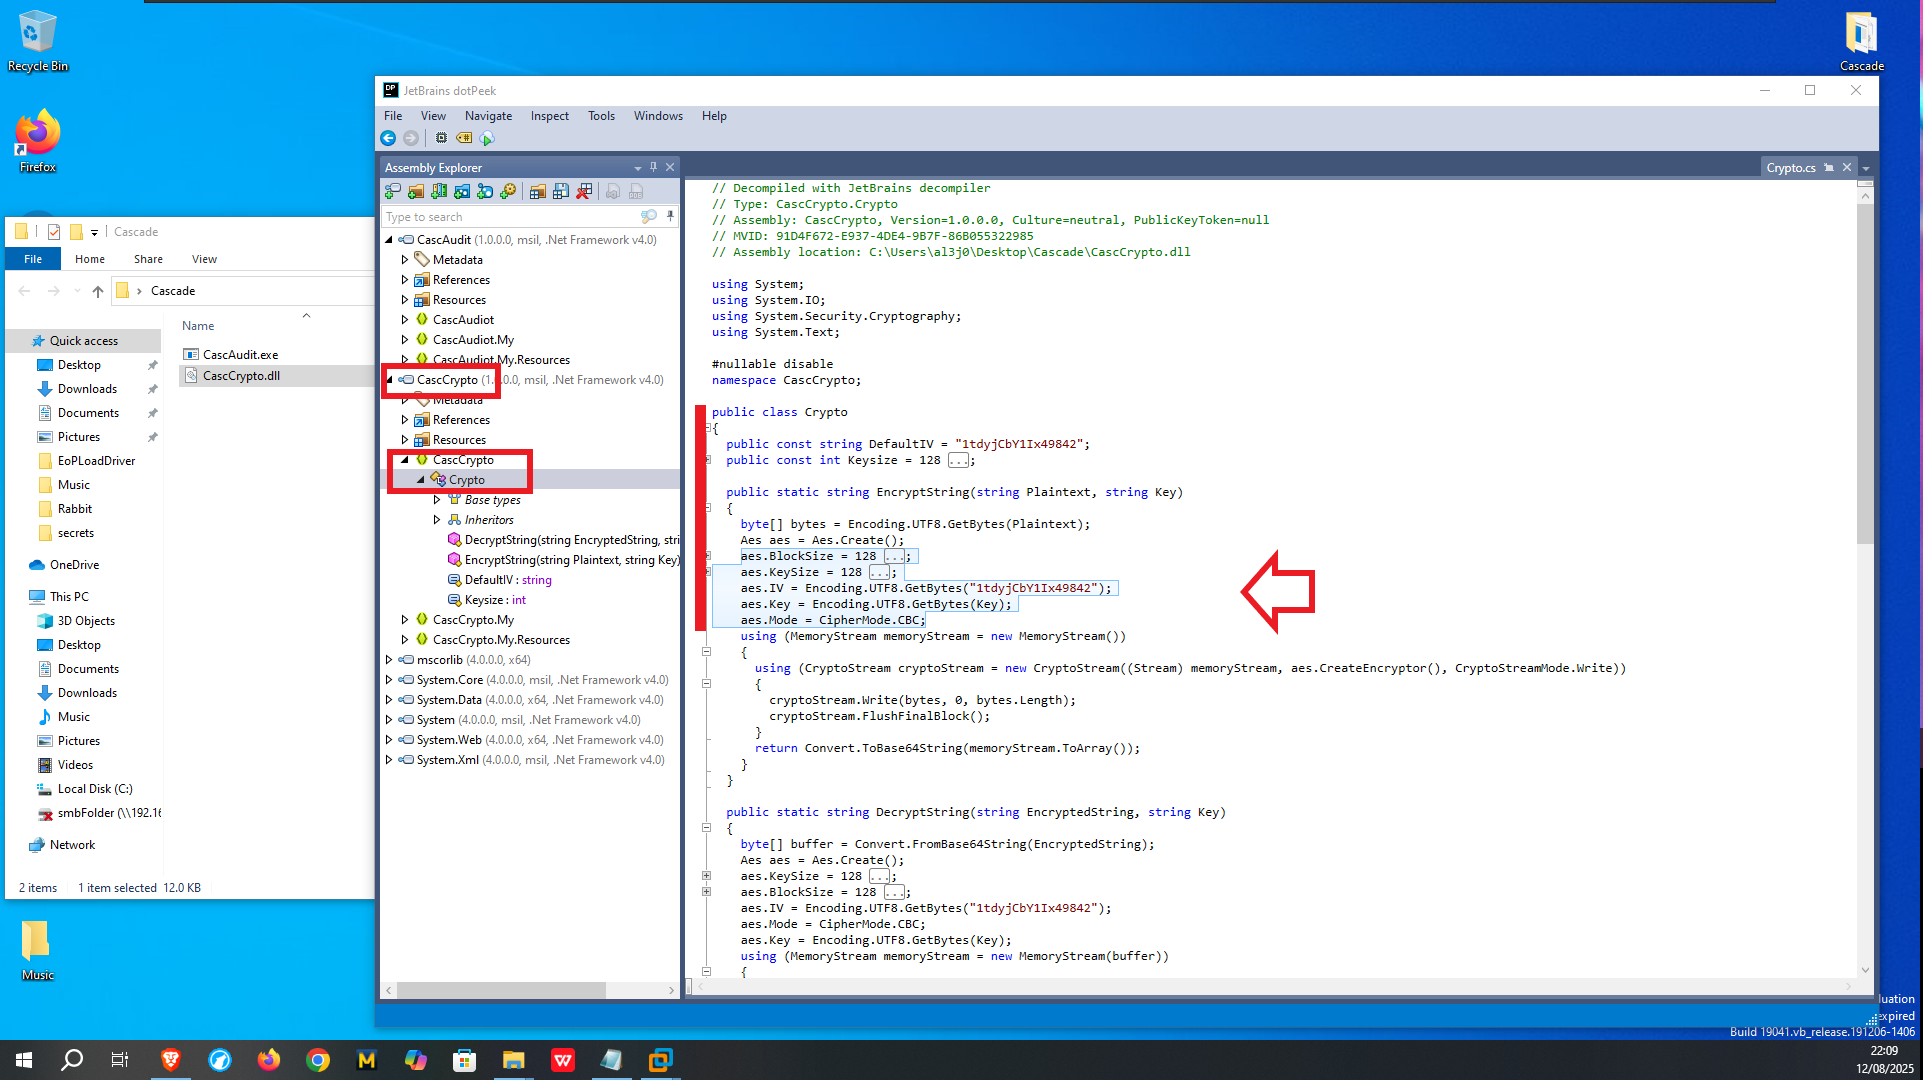
Task: Open the IL Viewer tag icon
Action: (464, 138)
